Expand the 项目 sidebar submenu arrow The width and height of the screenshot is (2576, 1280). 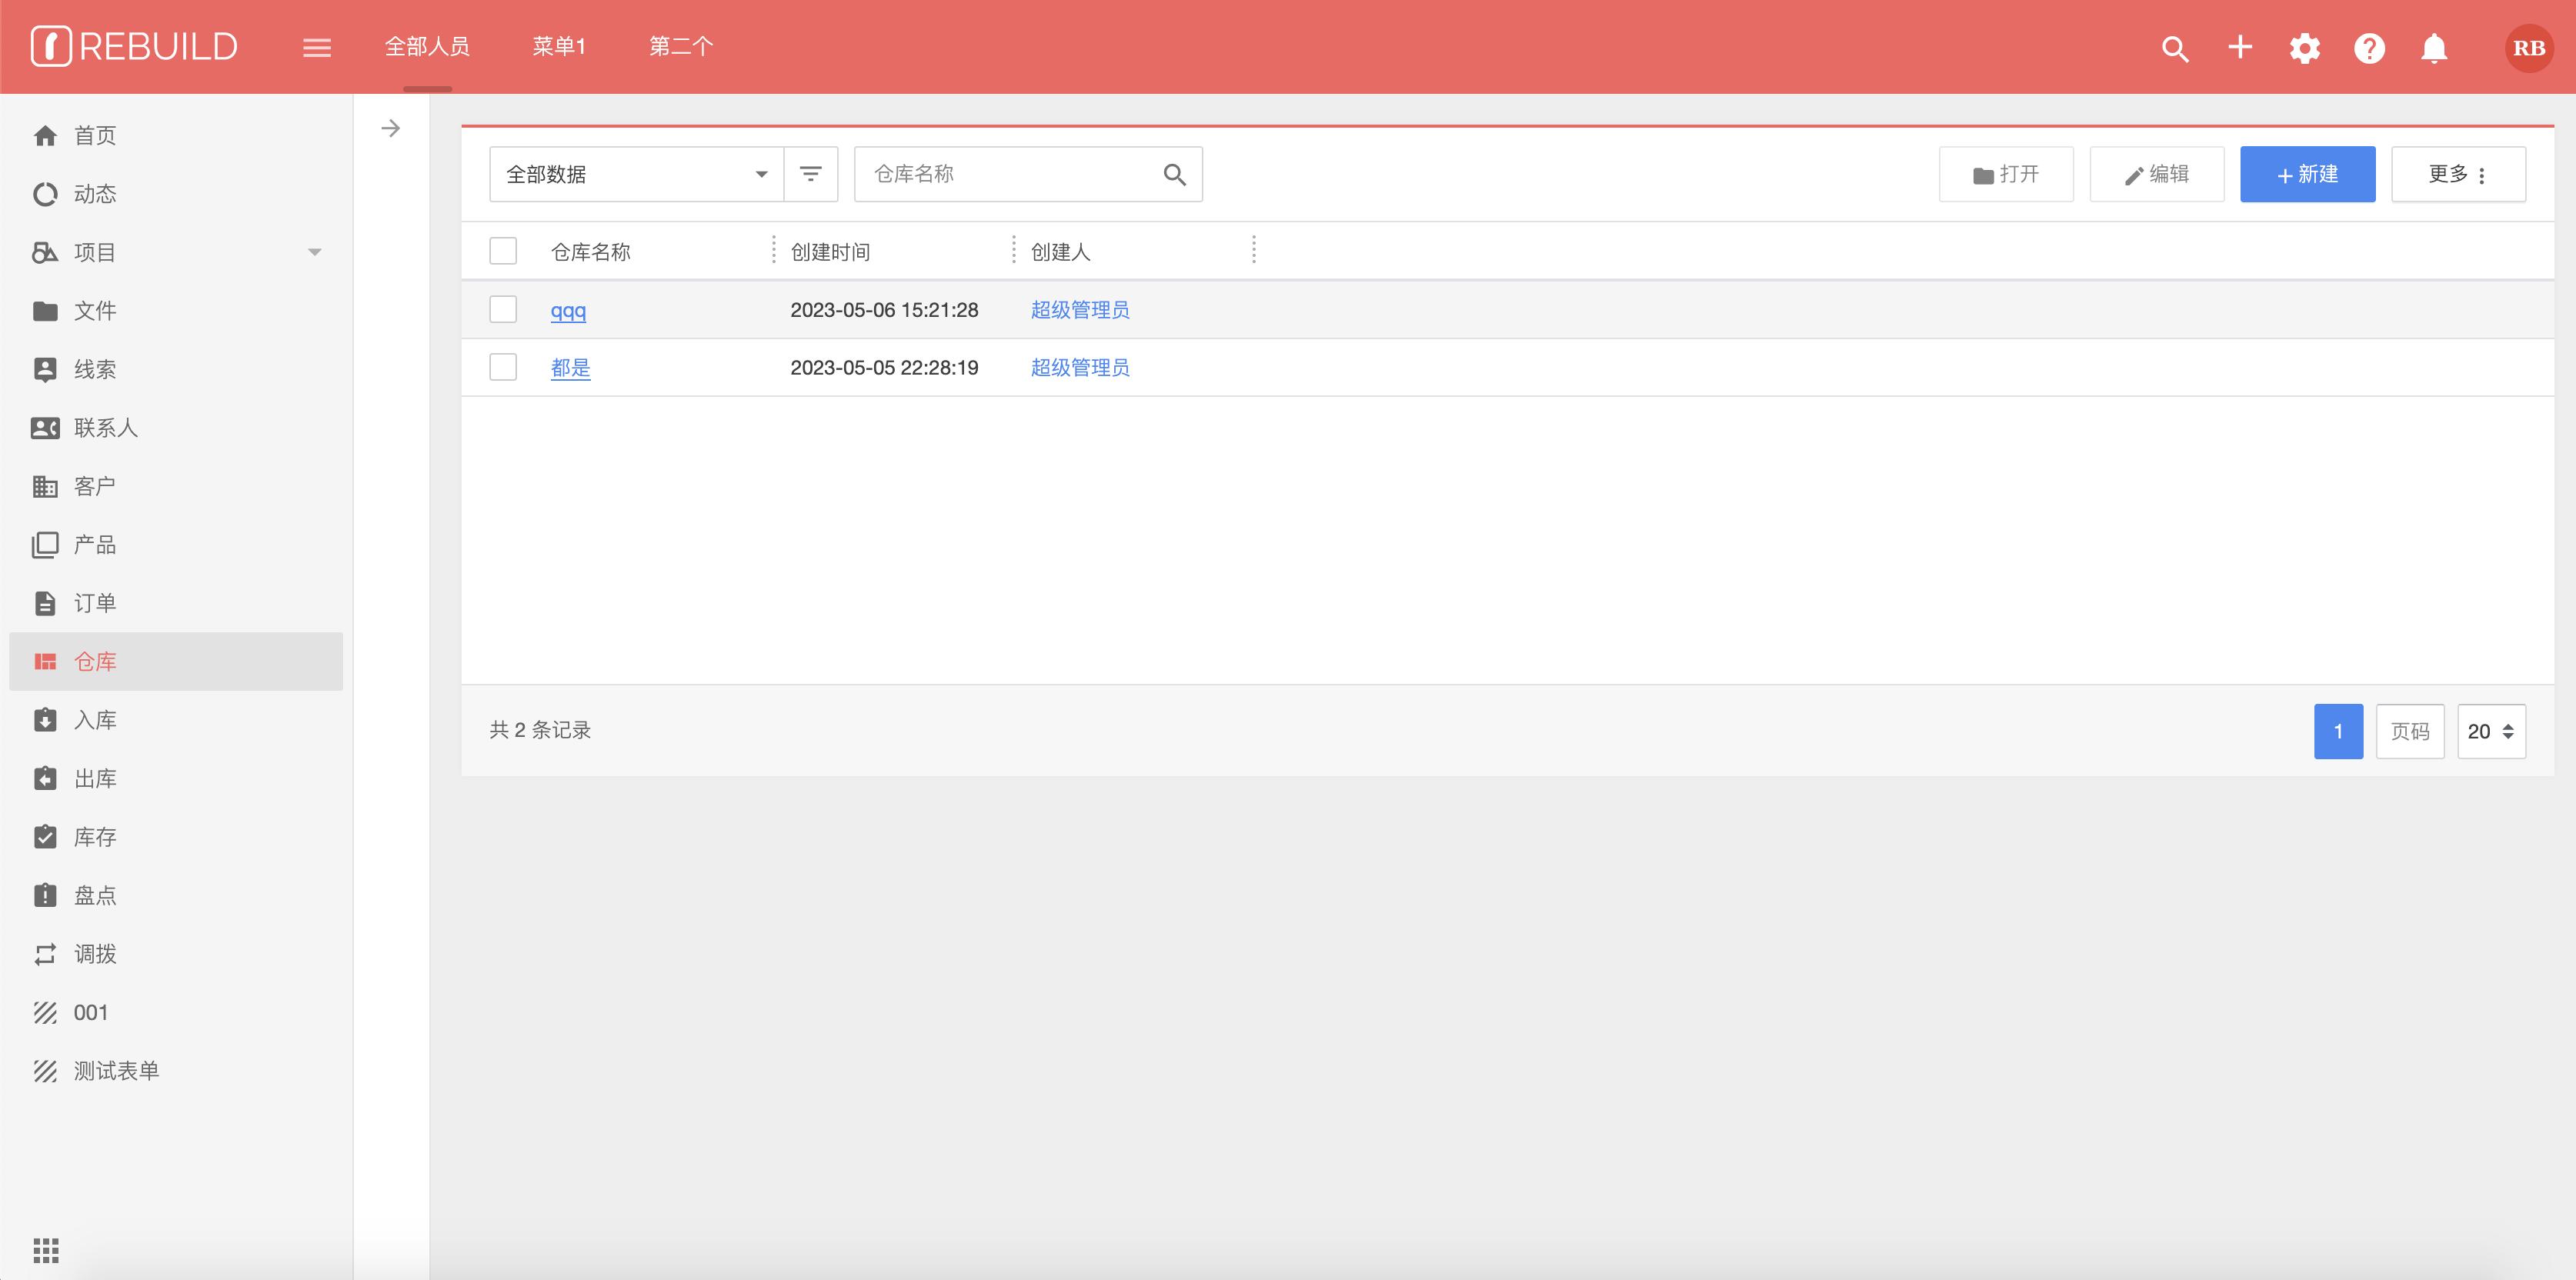314,252
